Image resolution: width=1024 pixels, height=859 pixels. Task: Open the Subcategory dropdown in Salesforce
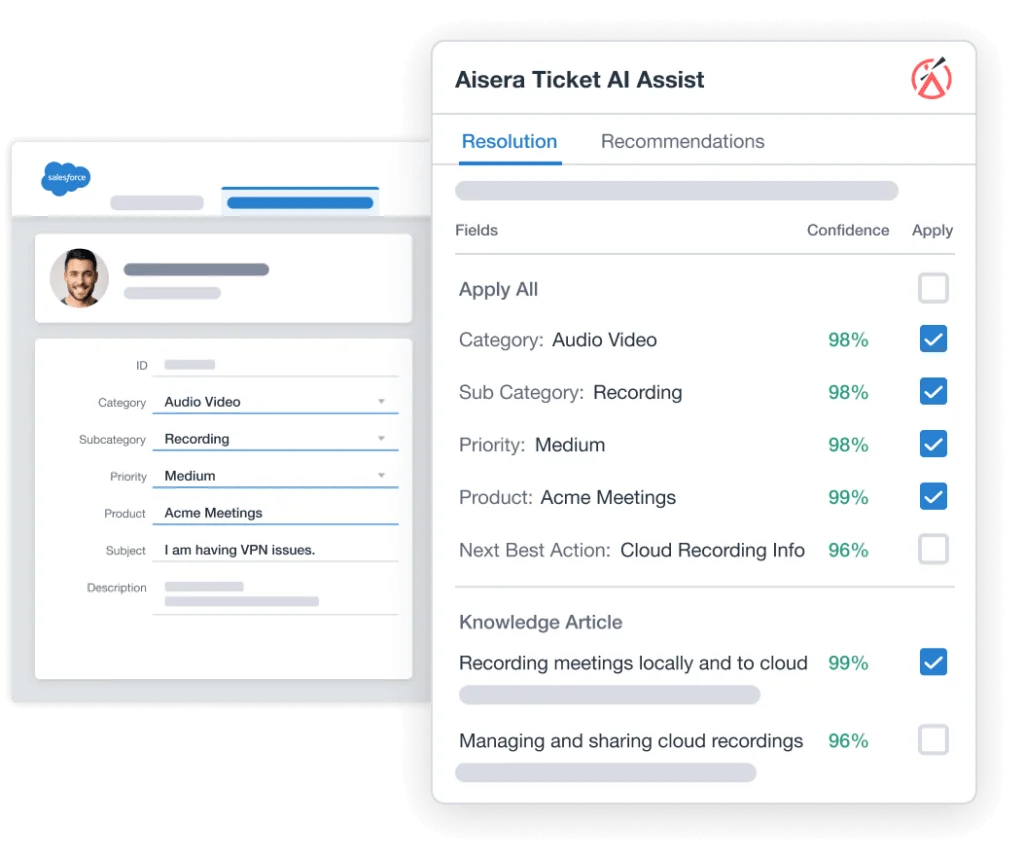coord(275,439)
